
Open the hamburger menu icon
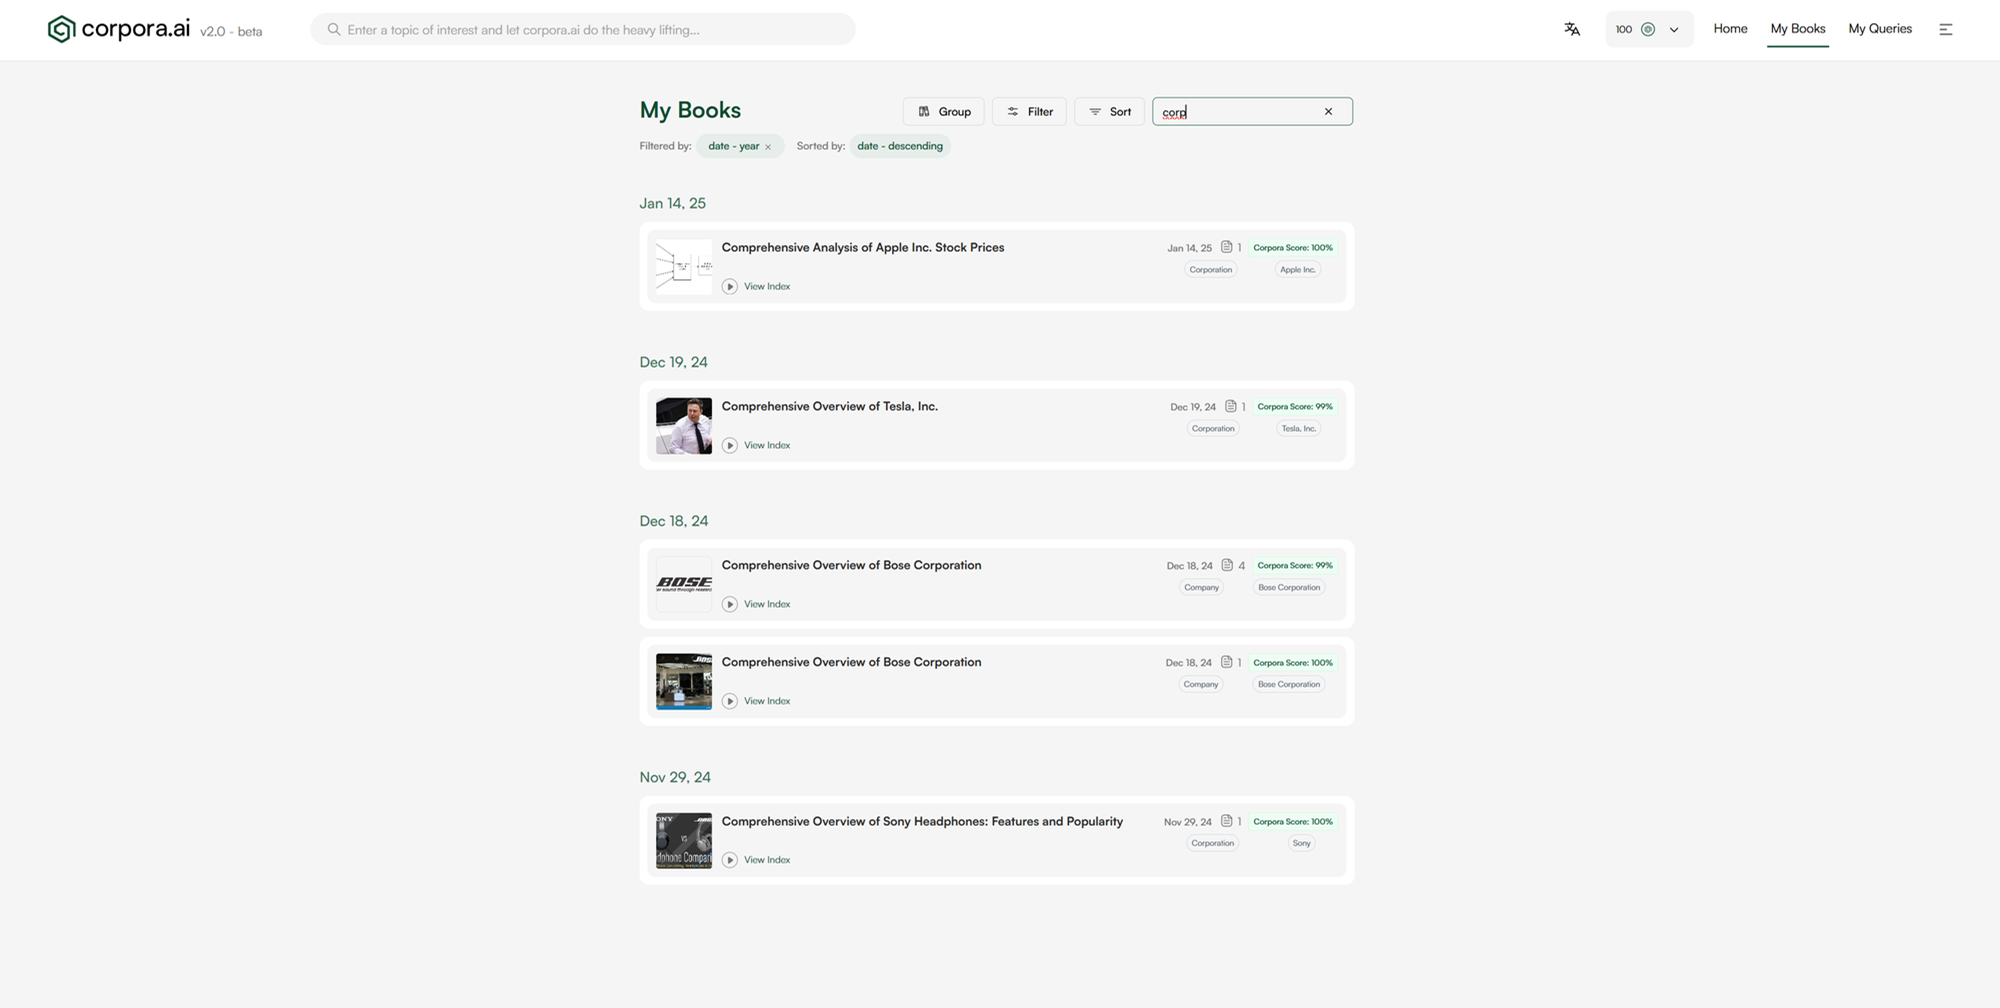tap(1945, 29)
